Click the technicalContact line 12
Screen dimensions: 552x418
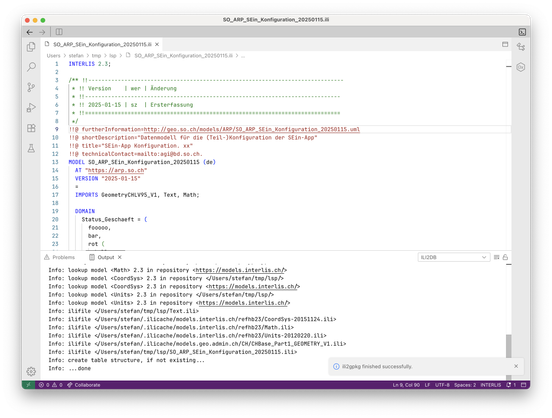click(136, 154)
